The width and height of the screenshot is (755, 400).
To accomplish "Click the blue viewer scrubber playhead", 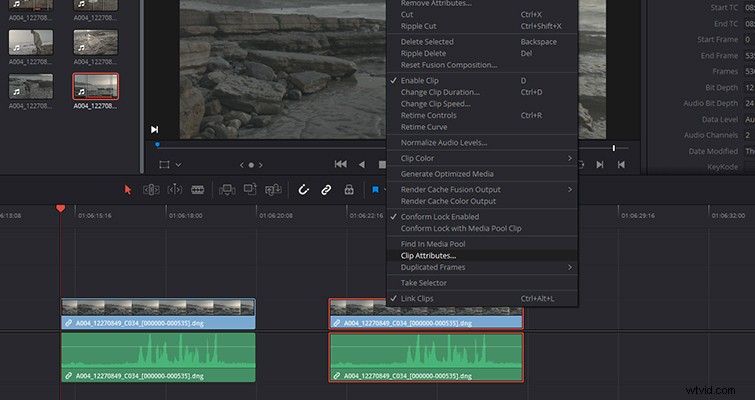I will click(x=157, y=144).
